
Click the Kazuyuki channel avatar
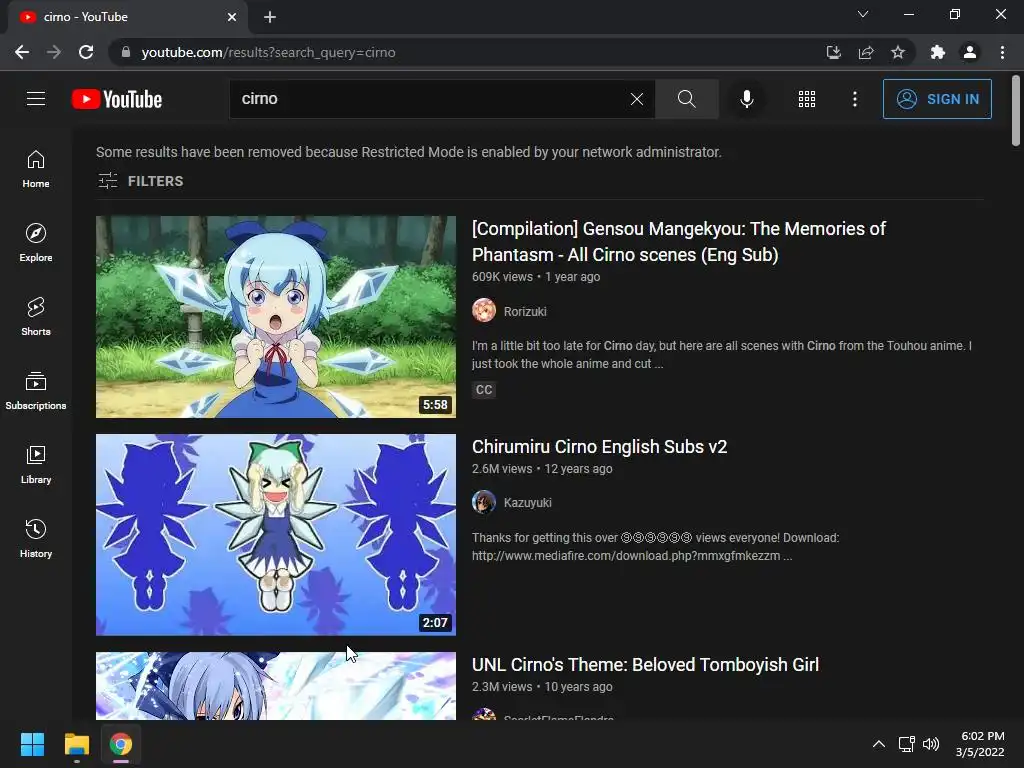click(484, 502)
